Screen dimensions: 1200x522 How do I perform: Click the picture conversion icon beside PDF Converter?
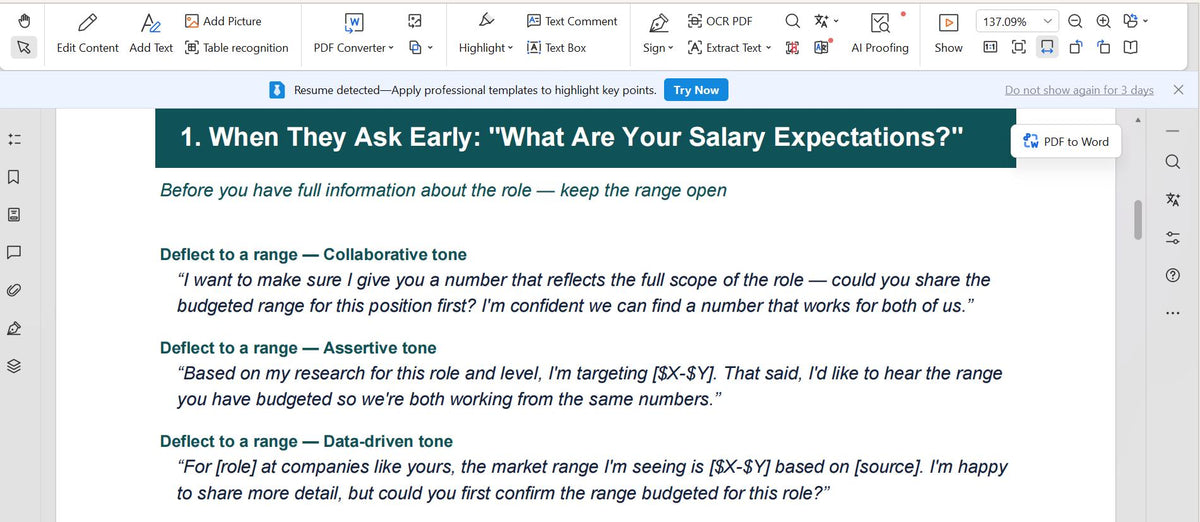coord(415,21)
